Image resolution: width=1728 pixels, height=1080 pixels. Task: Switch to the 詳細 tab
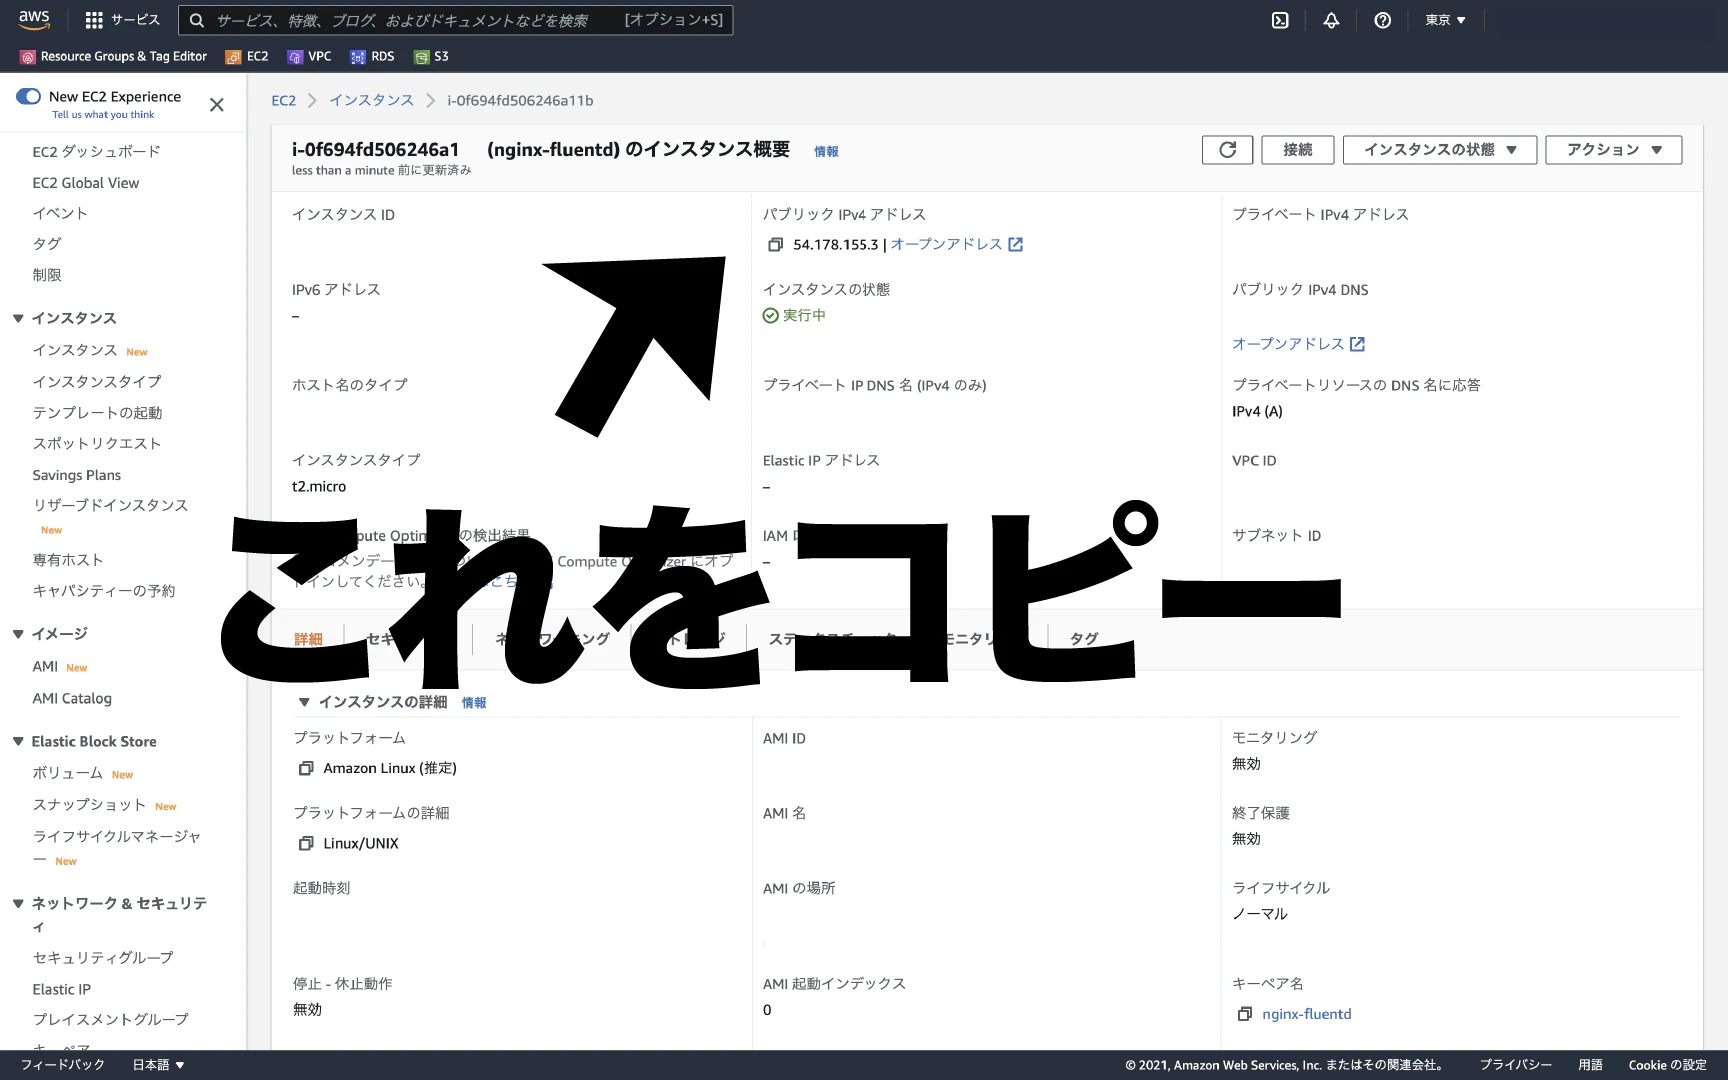[x=308, y=639]
